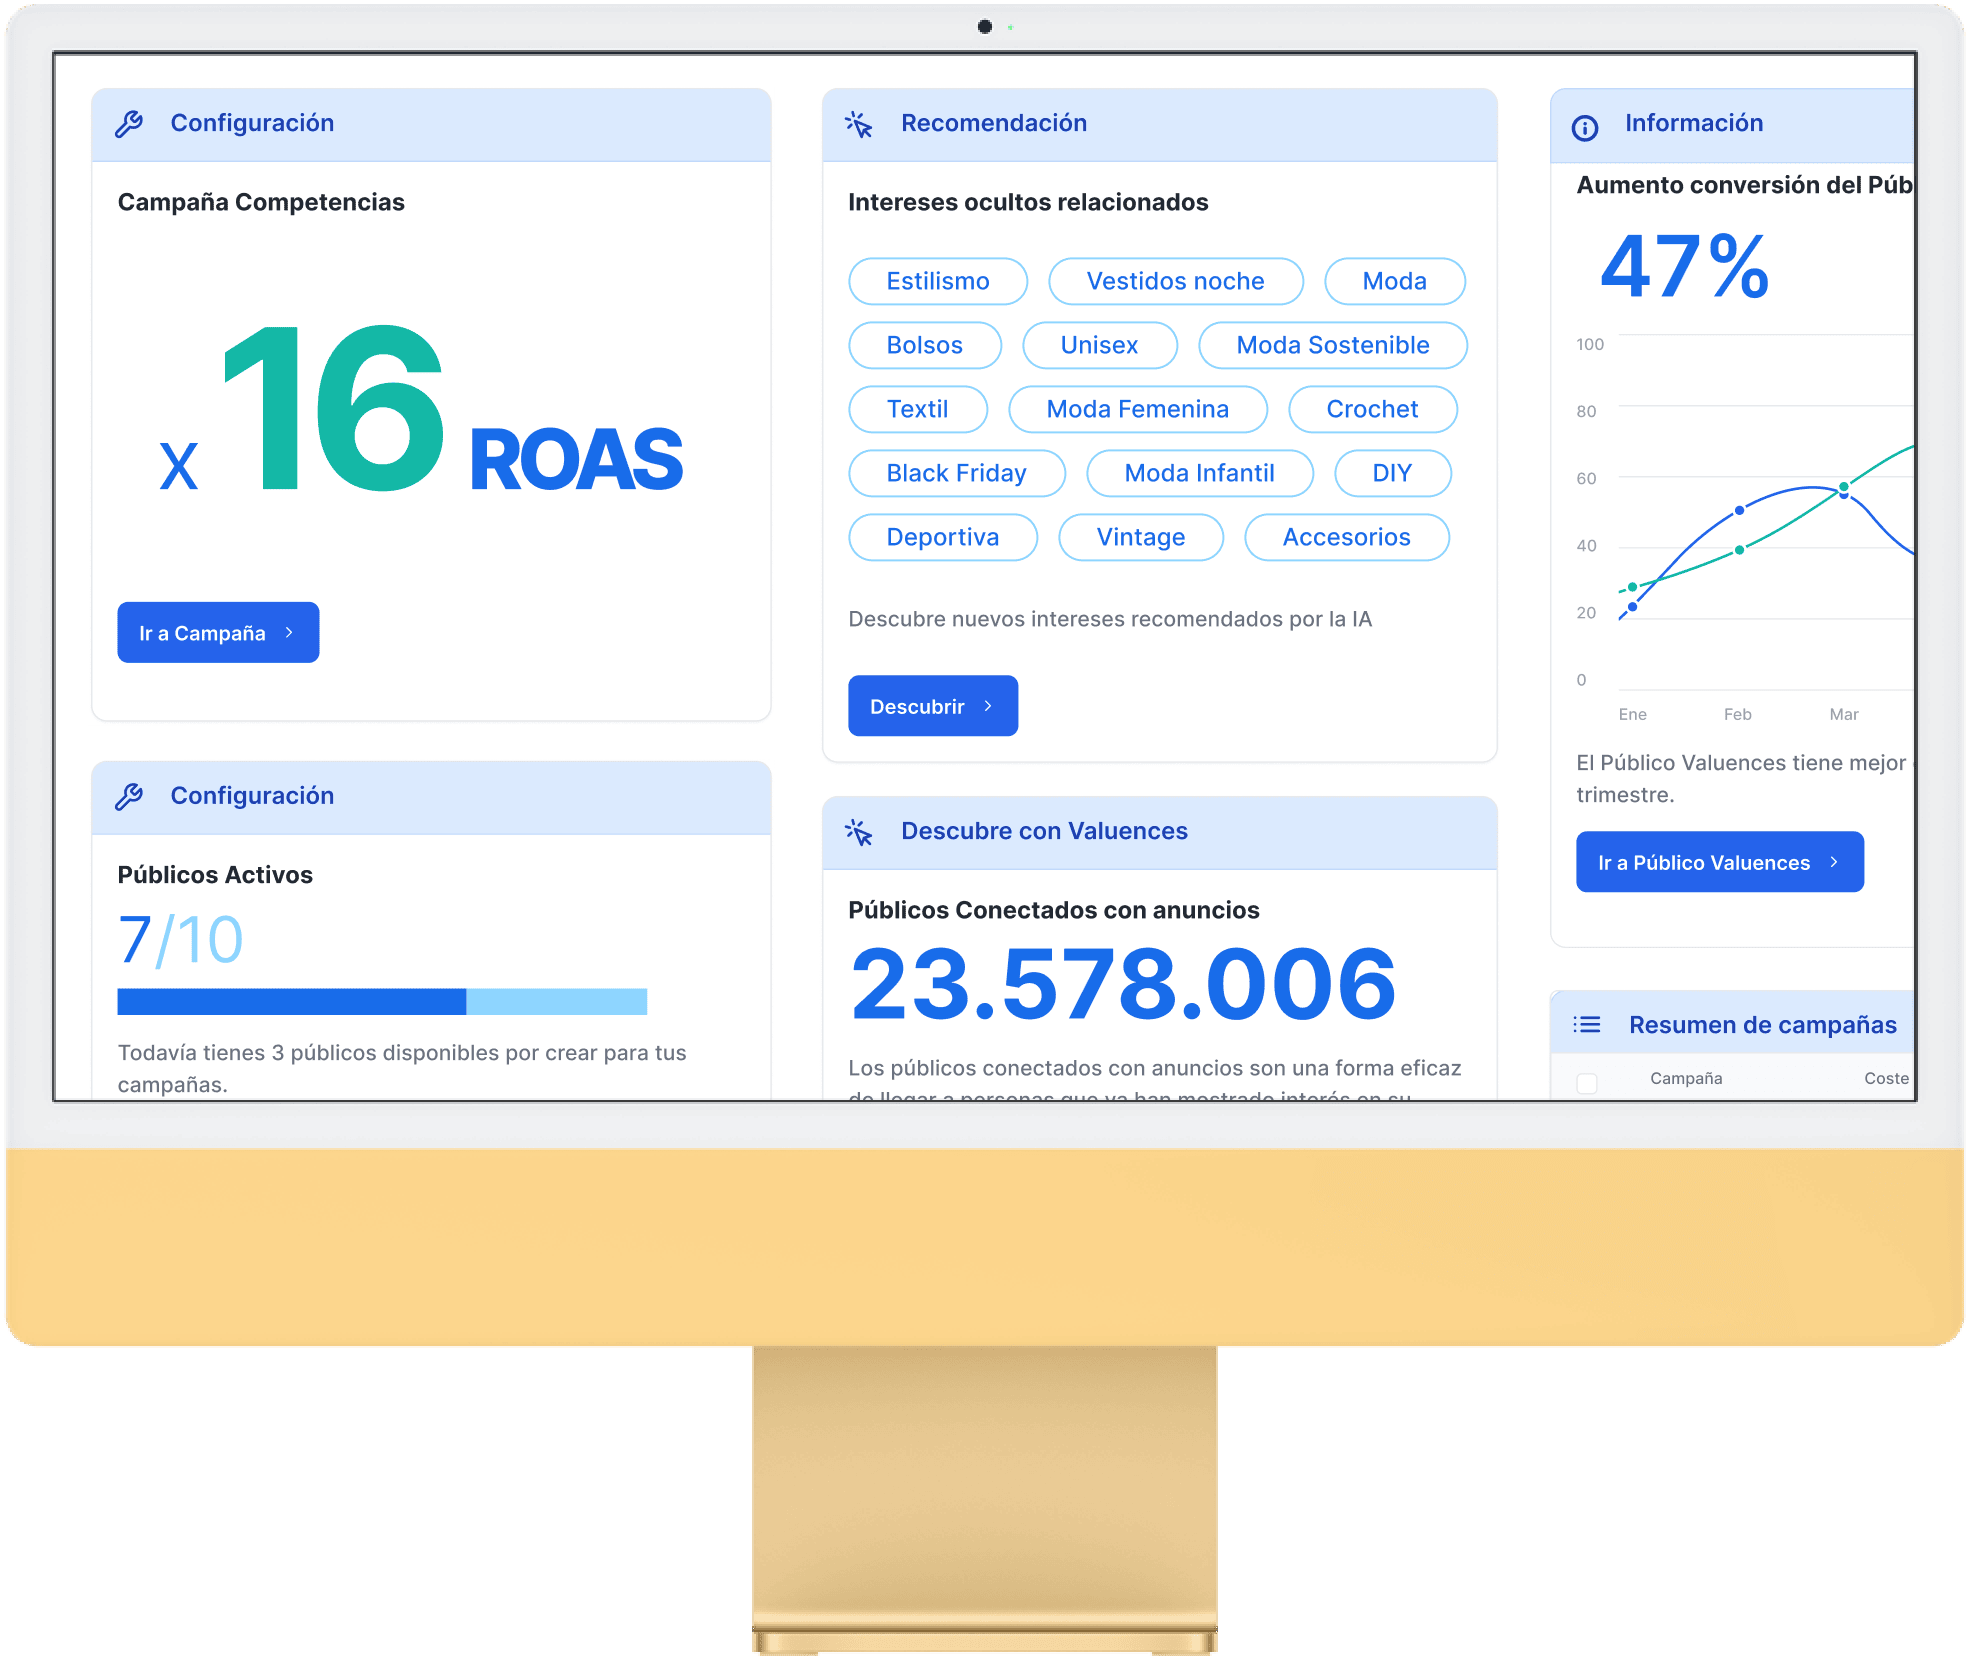Select the Black Friday interest chip
This screenshot has width=1968, height=1660.
click(x=956, y=473)
